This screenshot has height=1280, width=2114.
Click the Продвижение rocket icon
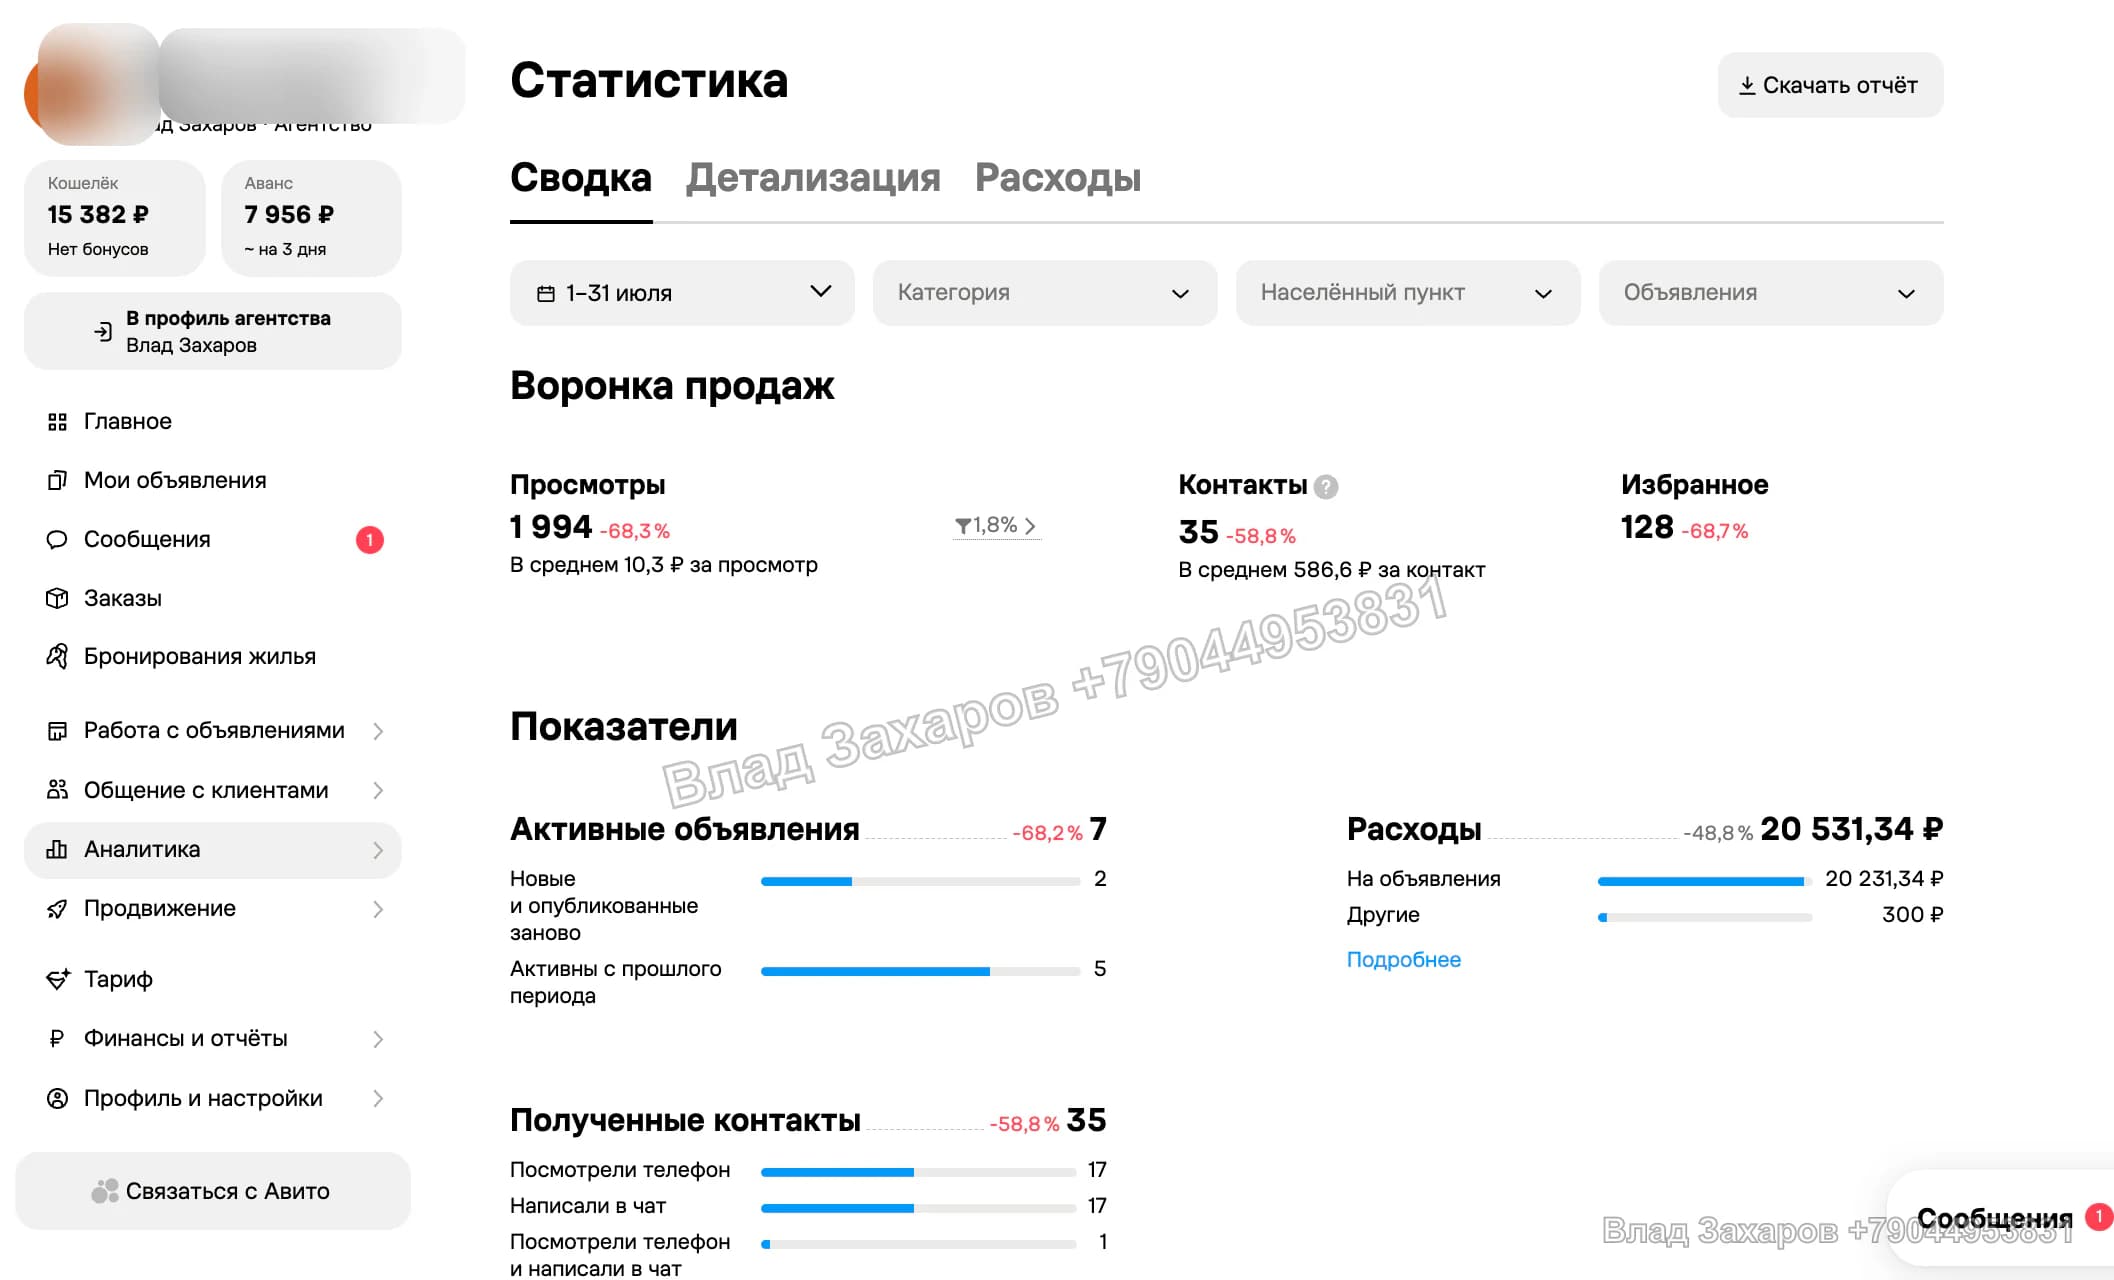tap(57, 909)
